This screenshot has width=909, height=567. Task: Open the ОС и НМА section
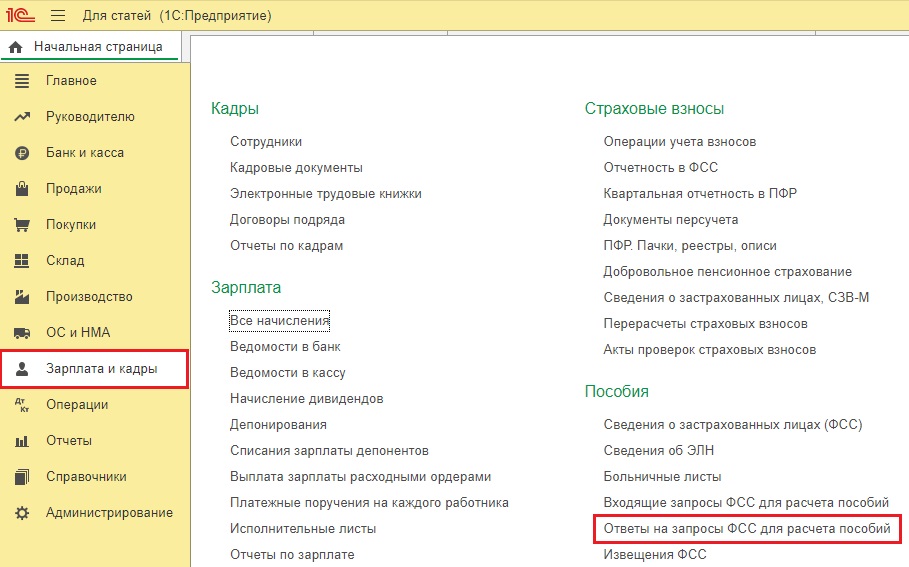78,332
